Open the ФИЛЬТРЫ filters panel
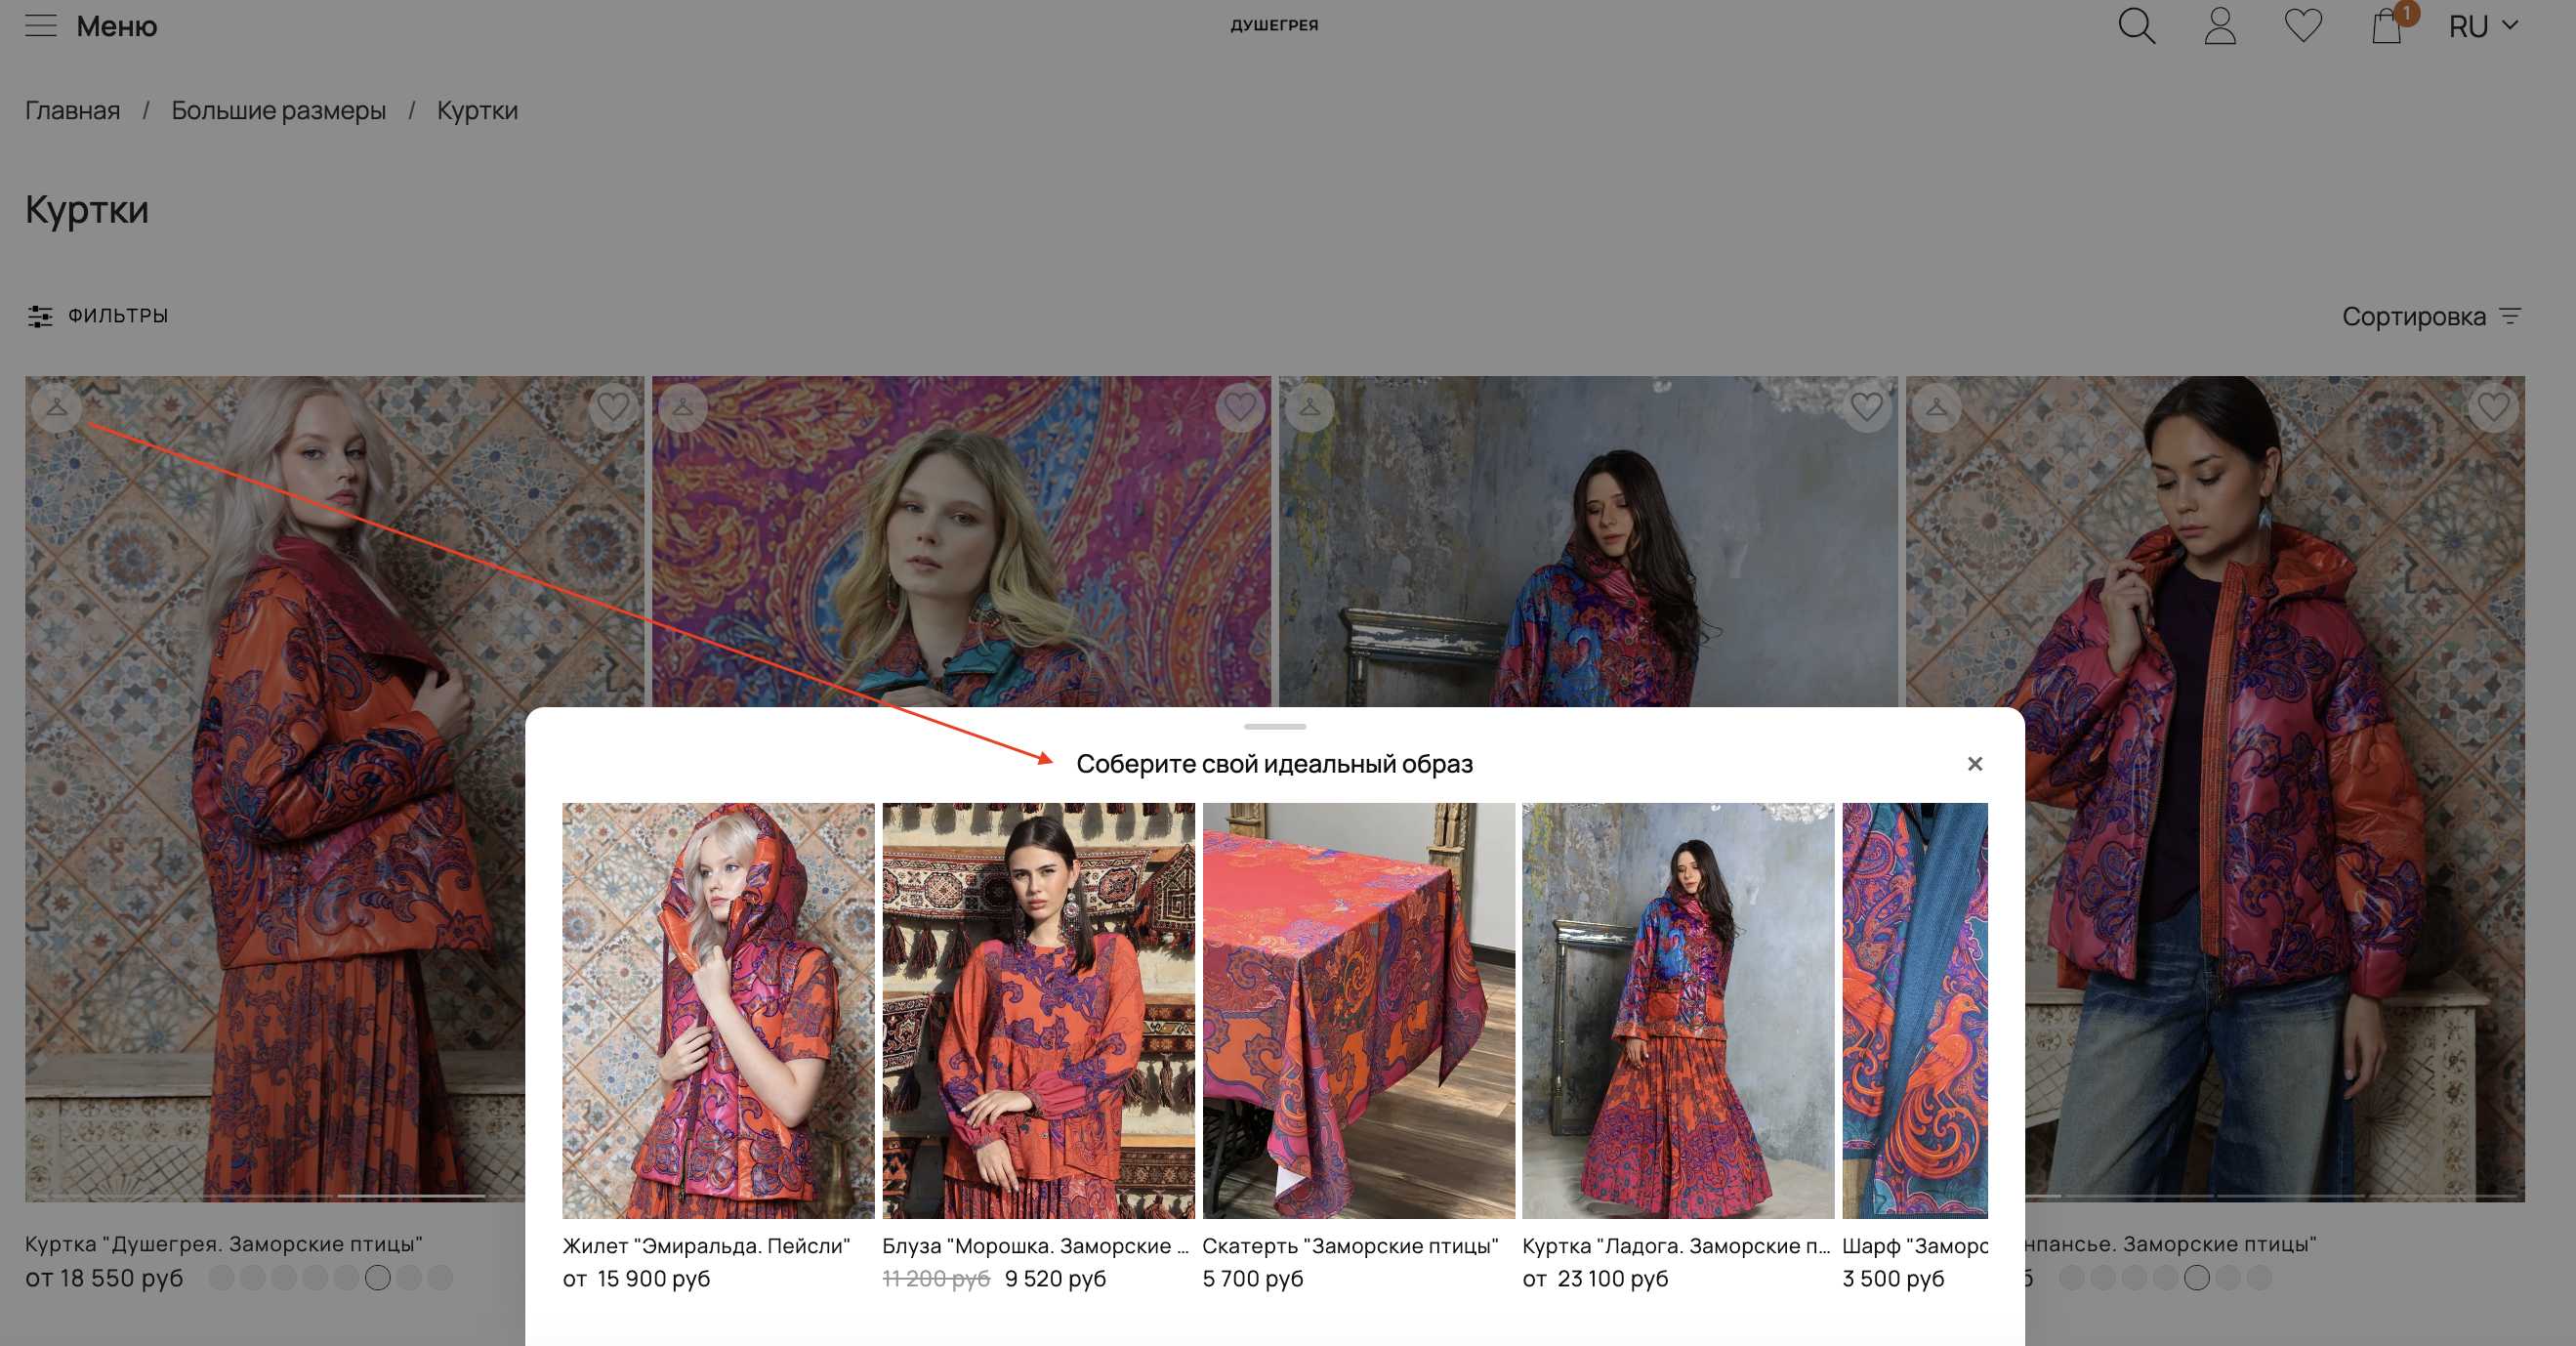Image resolution: width=2576 pixels, height=1346 pixels. point(98,316)
